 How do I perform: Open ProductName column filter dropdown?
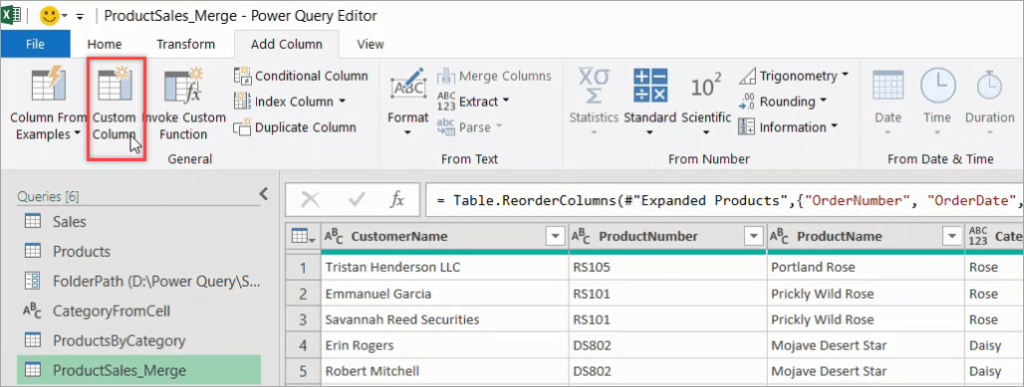pyautogui.click(x=951, y=237)
